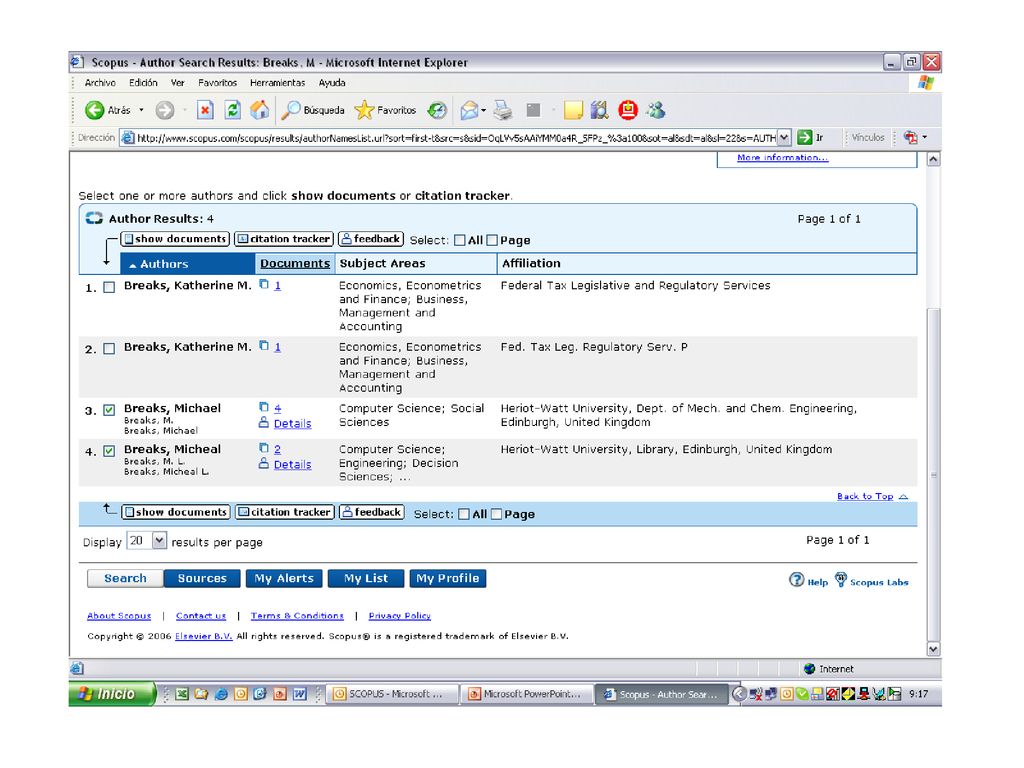The height and width of the screenshot is (768, 1024).
Task: Tick the checkbox for result 1 Breaks, Katherine M.
Action: point(109,287)
